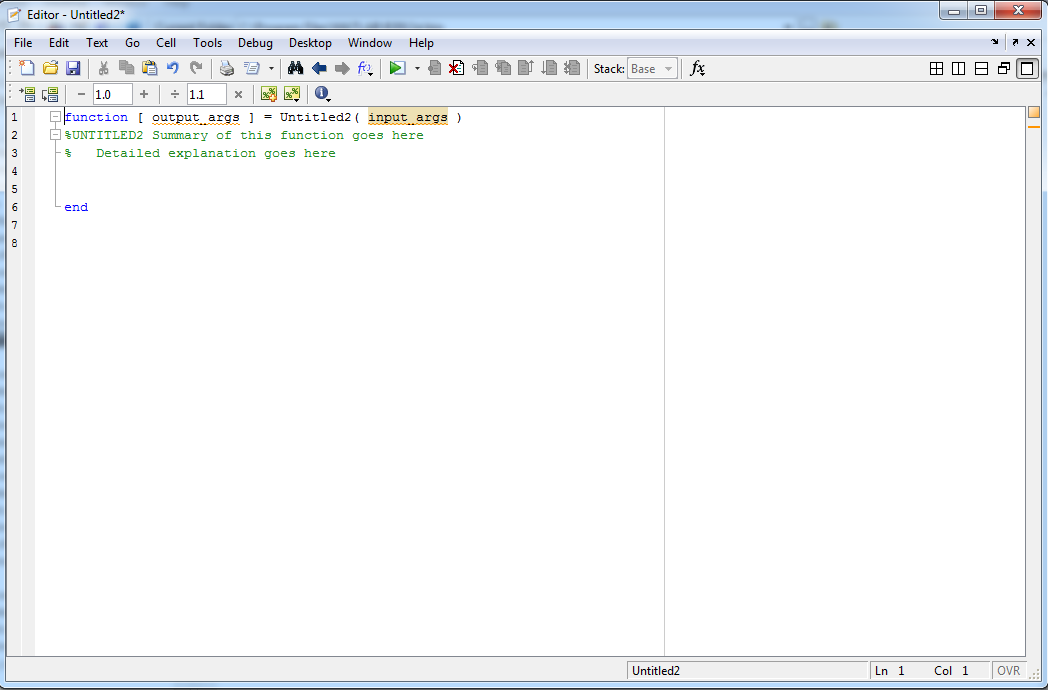Print the file with the printer icon
Image resolution: width=1048 pixels, height=690 pixels.
[227, 68]
